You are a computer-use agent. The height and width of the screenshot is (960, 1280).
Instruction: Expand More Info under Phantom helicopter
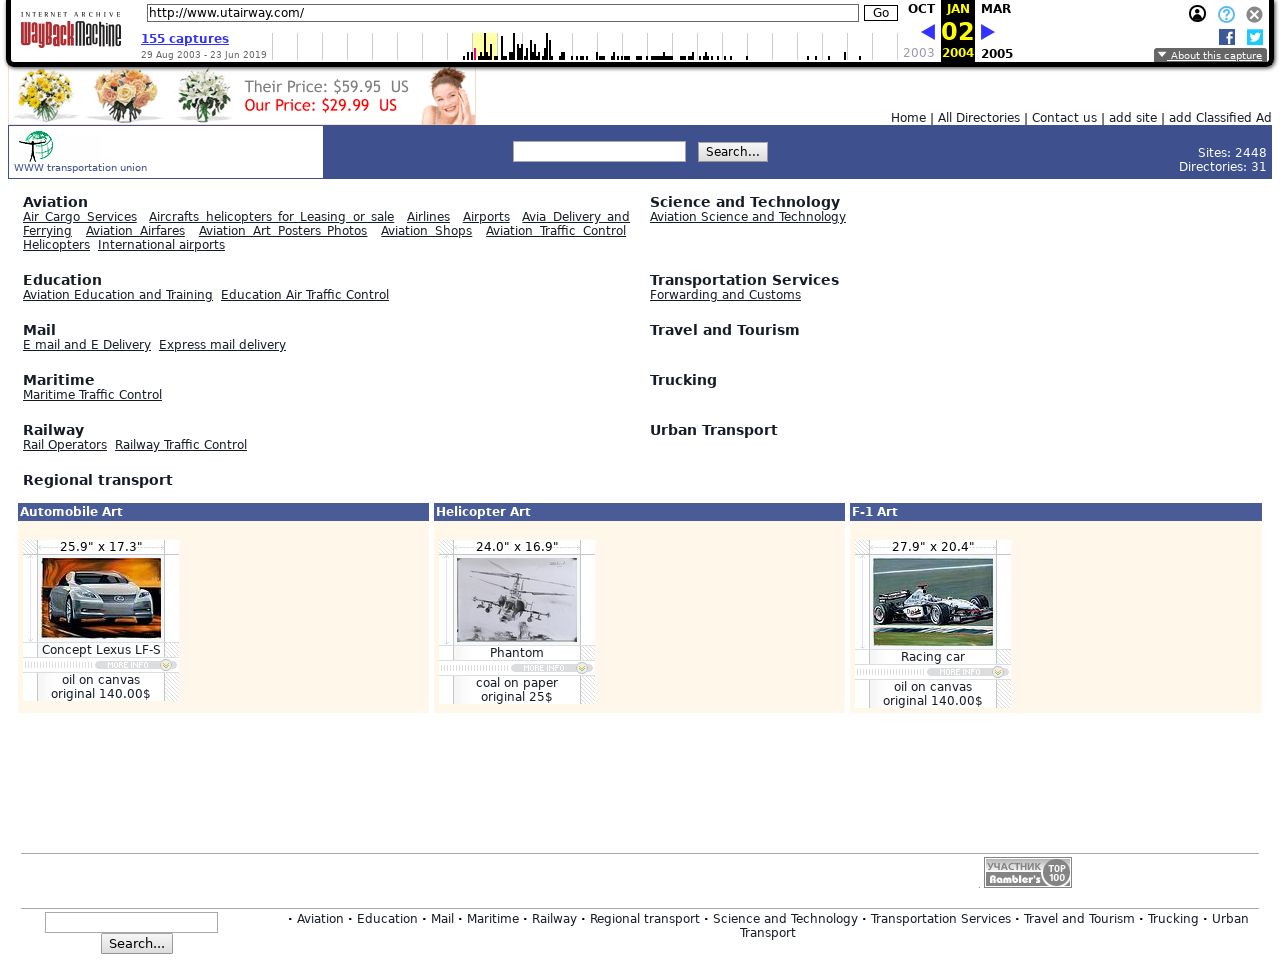(551, 668)
